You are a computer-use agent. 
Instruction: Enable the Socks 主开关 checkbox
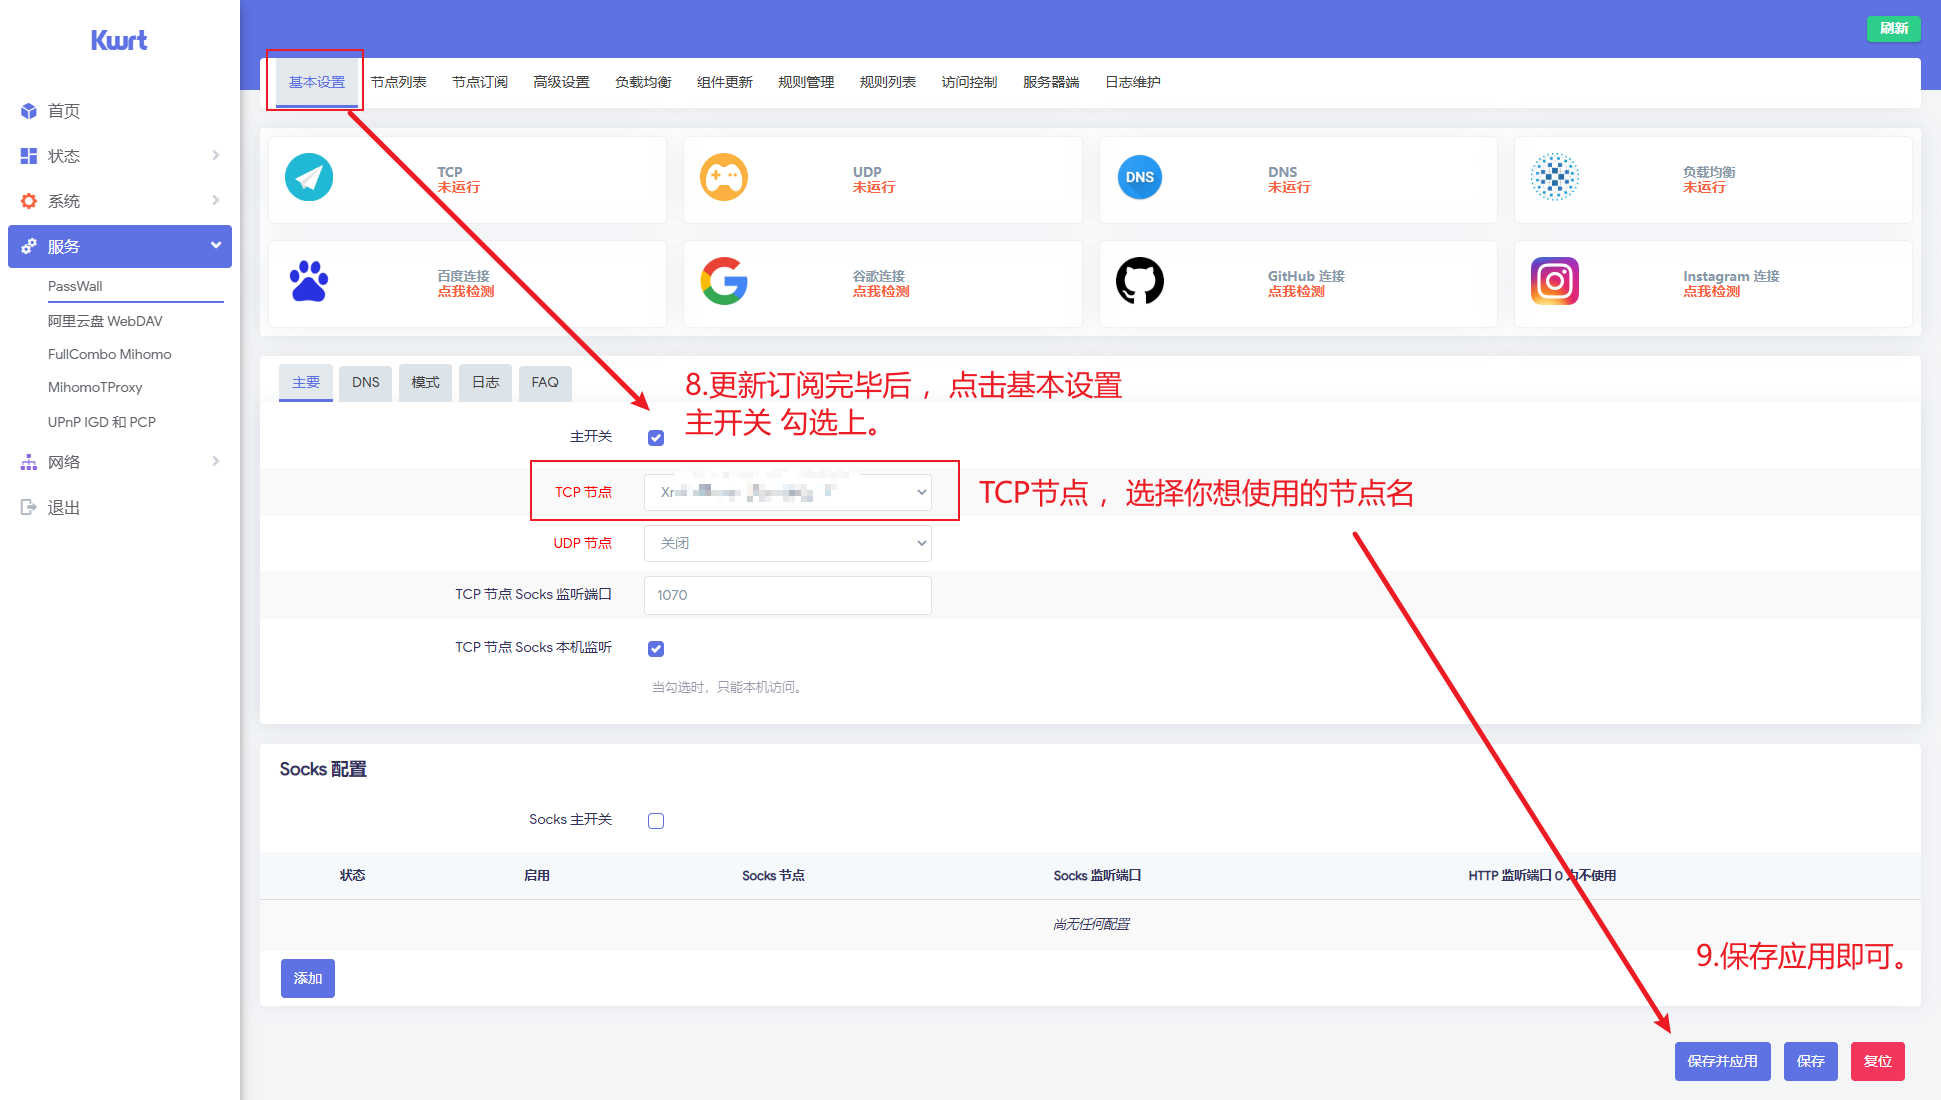(x=656, y=821)
